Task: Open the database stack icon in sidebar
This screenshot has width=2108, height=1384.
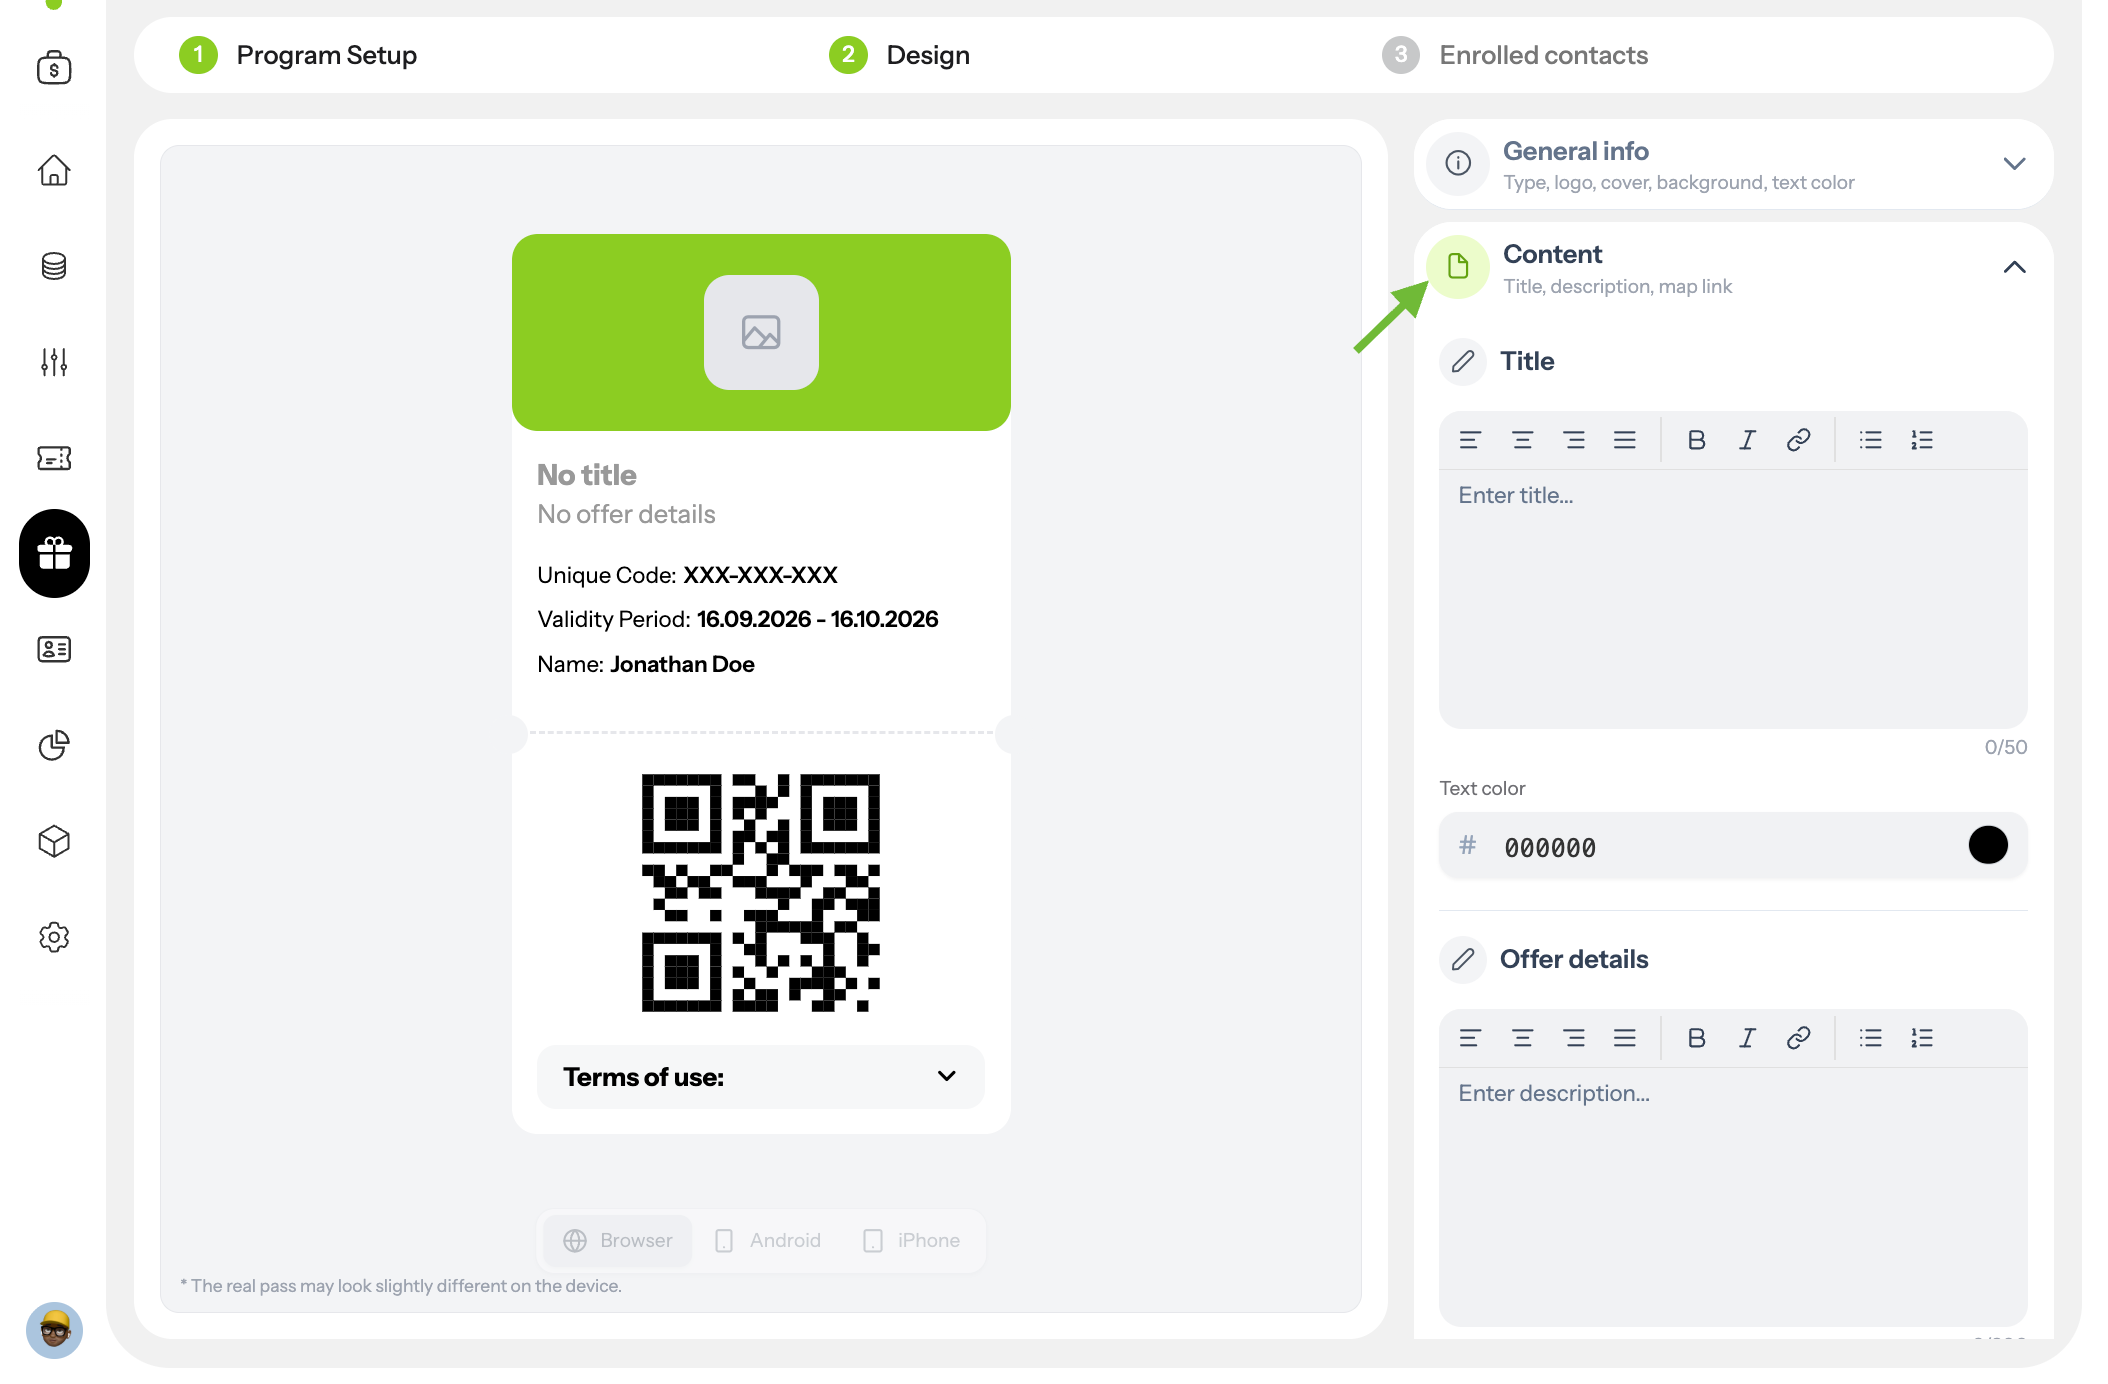Action: pos(54,266)
